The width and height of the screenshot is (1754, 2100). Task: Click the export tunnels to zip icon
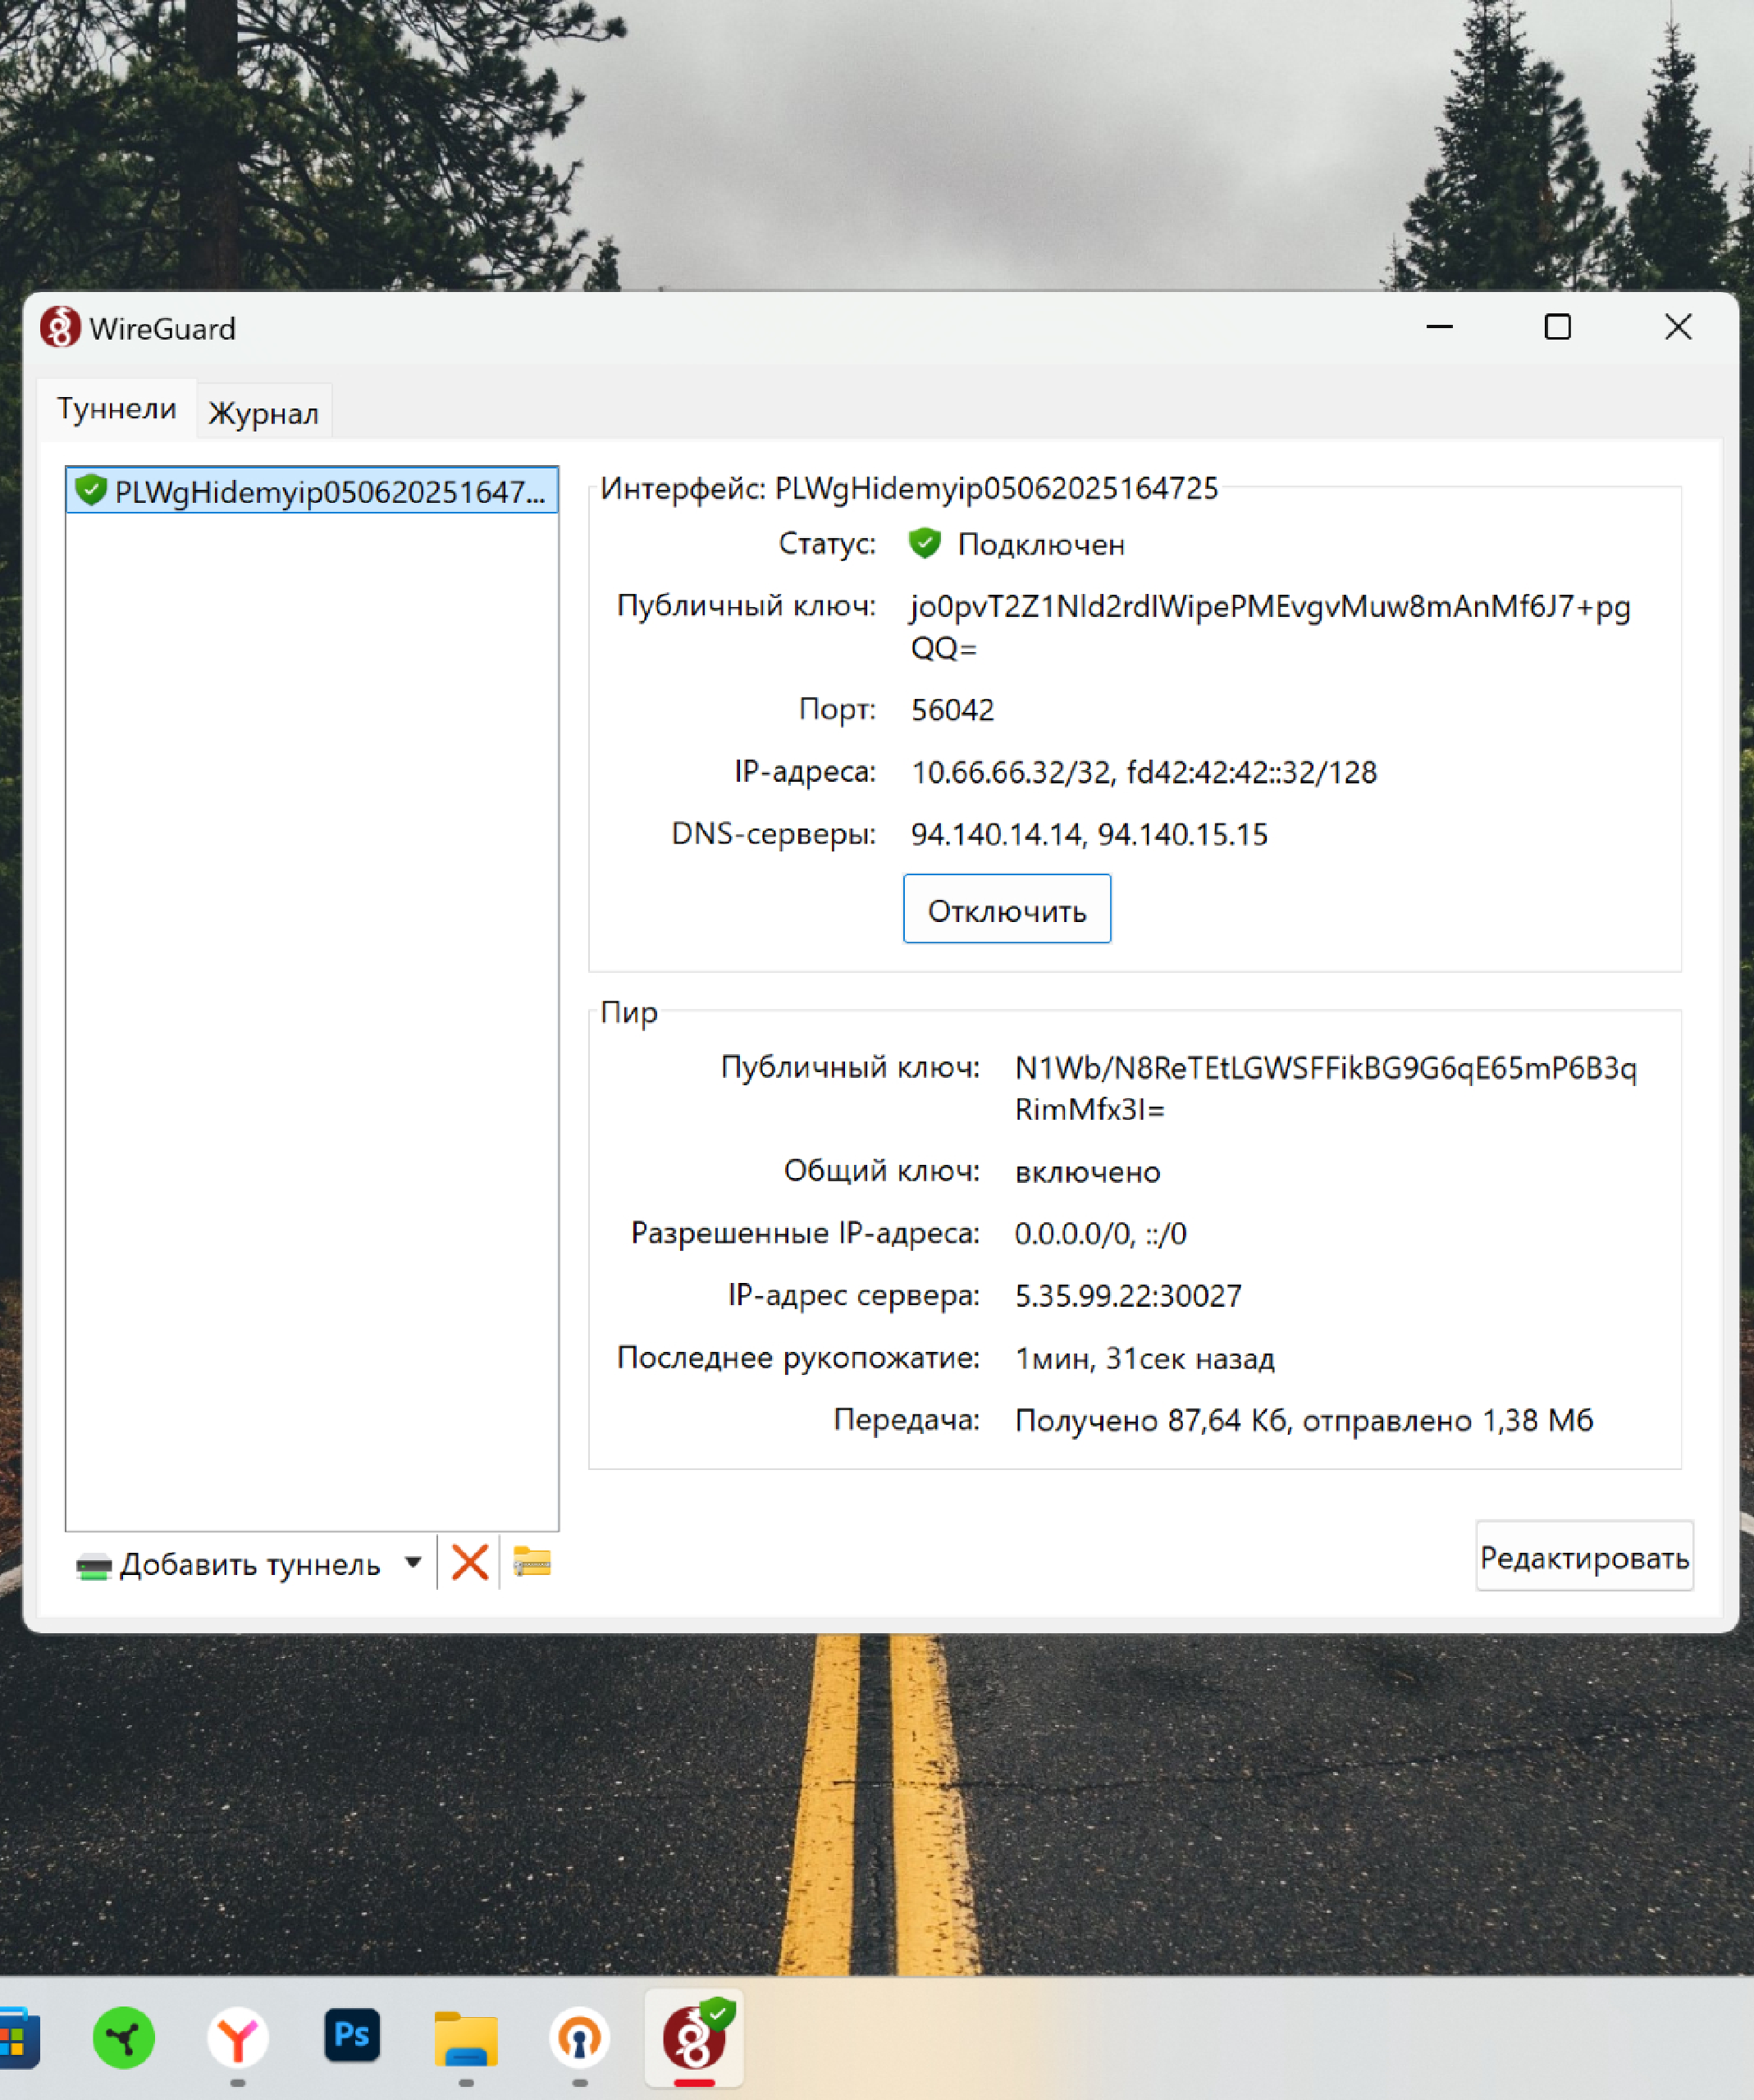[x=532, y=1562]
